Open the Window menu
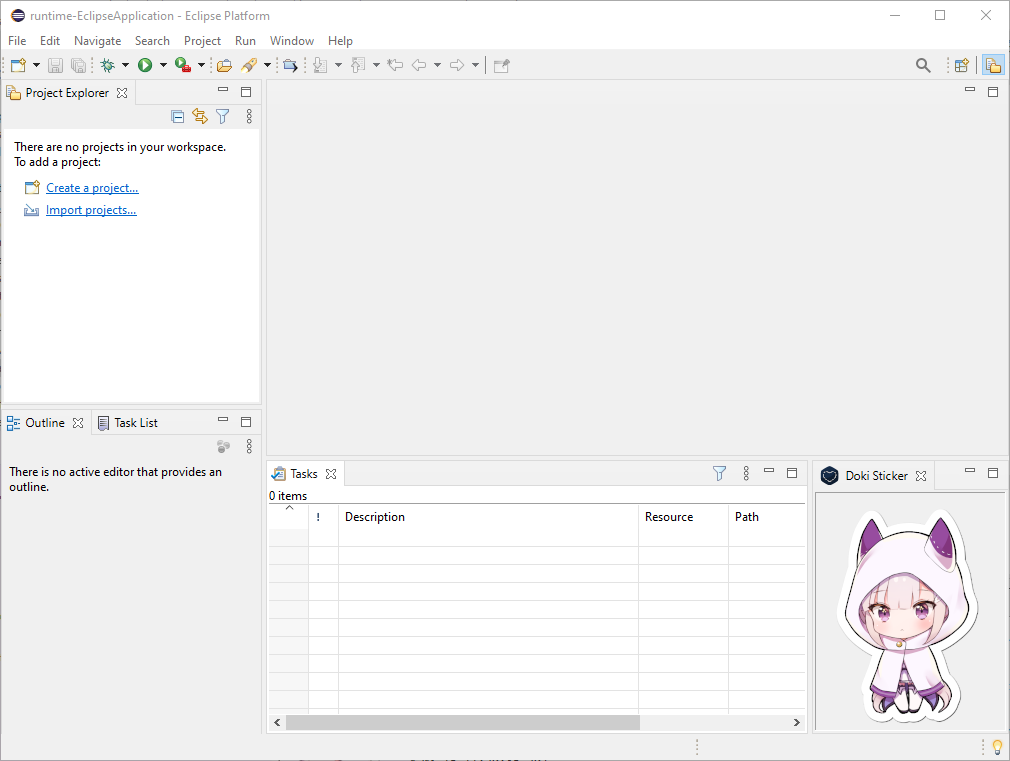 [x=291, y=41]
